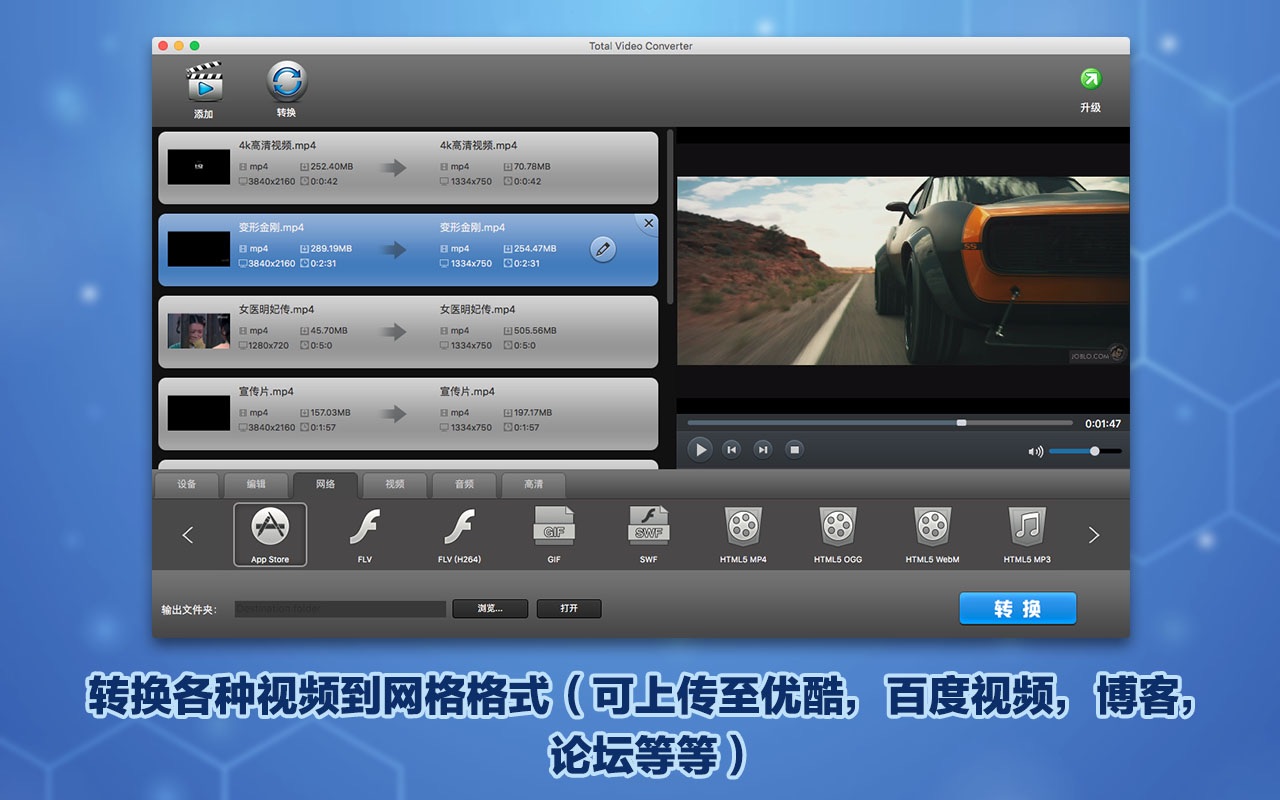Click the Destination folder input field
The width and height of the screenshot is (1280, 800).
tap(340, 609)
